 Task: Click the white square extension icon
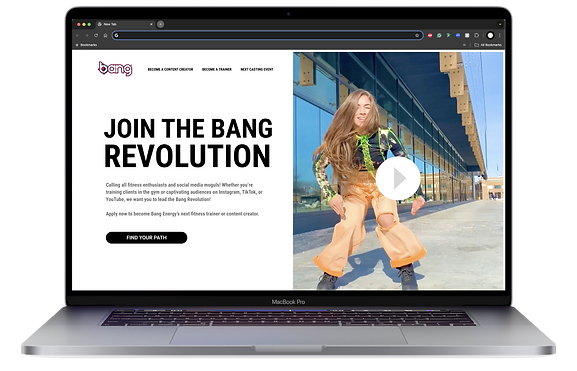(x=467, y=35)
